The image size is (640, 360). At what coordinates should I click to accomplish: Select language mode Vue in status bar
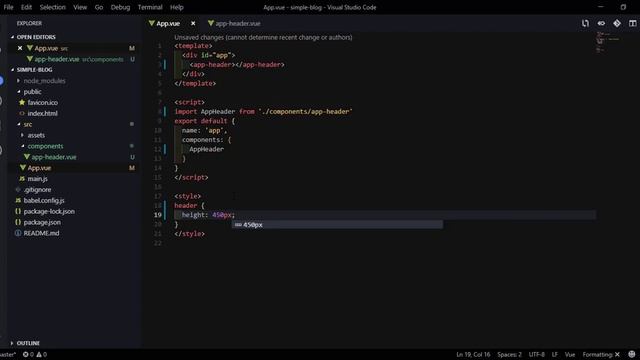pyautogui.click(x=570, y=355)
